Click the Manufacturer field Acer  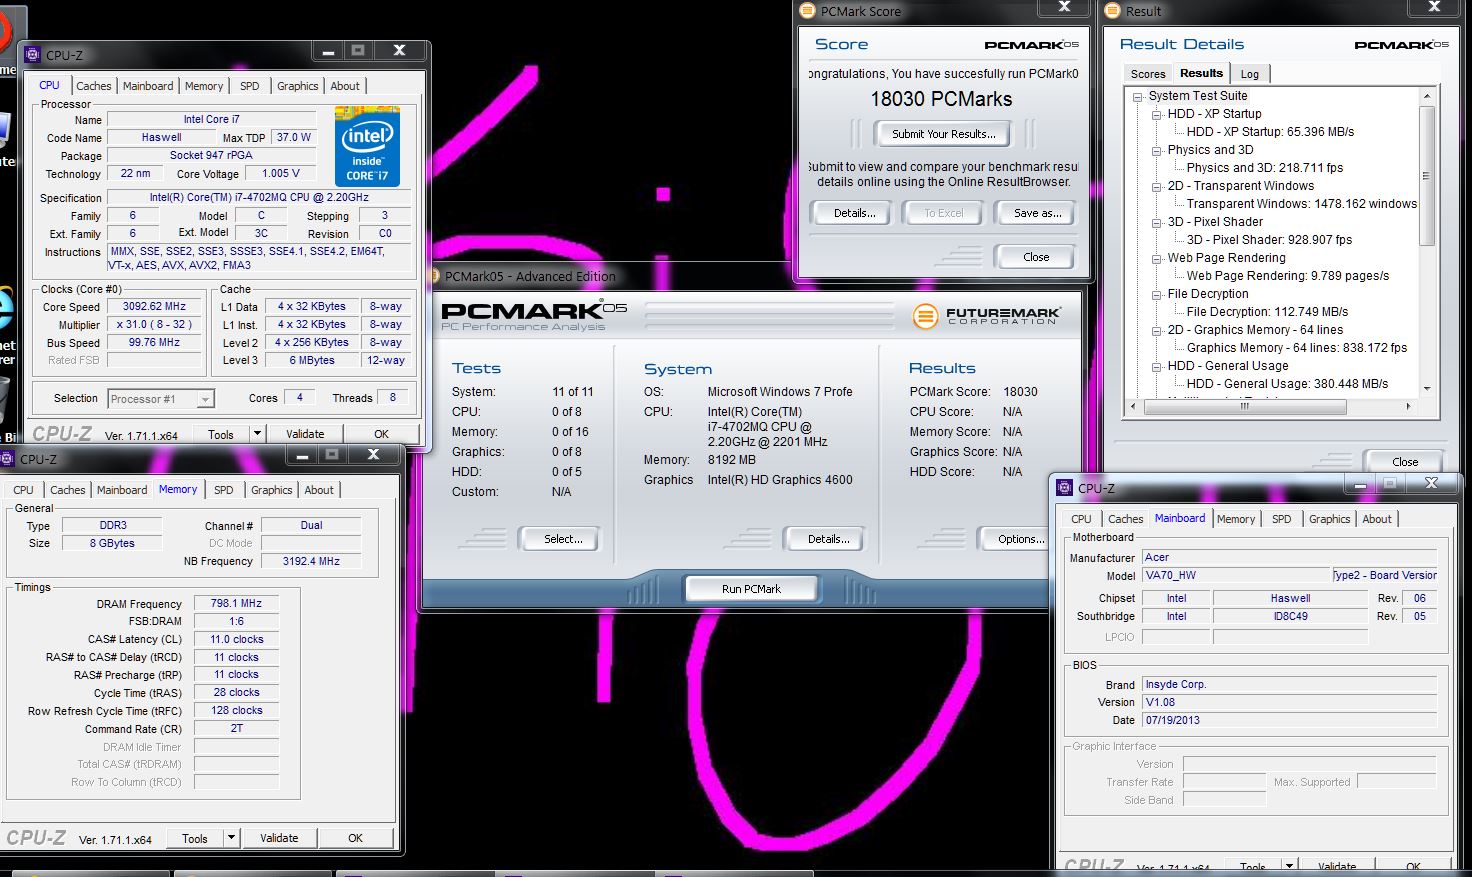[1289, 558]
